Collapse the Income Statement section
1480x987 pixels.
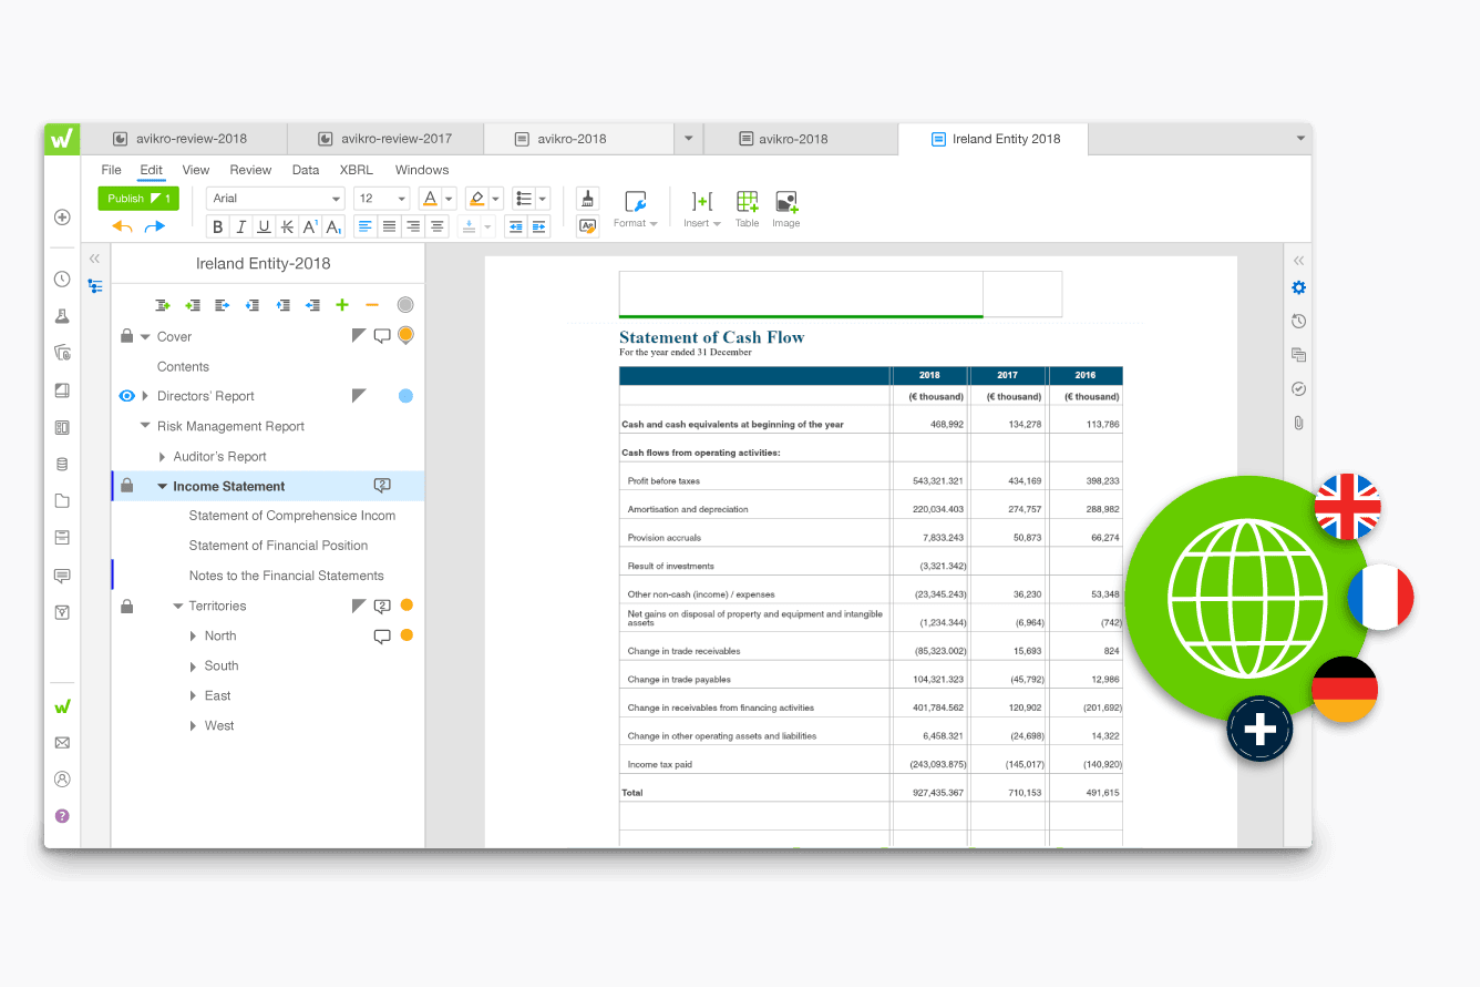[x=162, y=486]
